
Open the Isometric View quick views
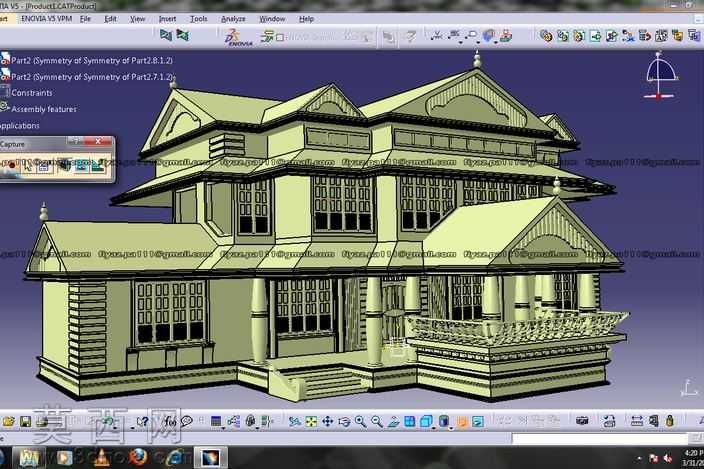click(427, 421)
